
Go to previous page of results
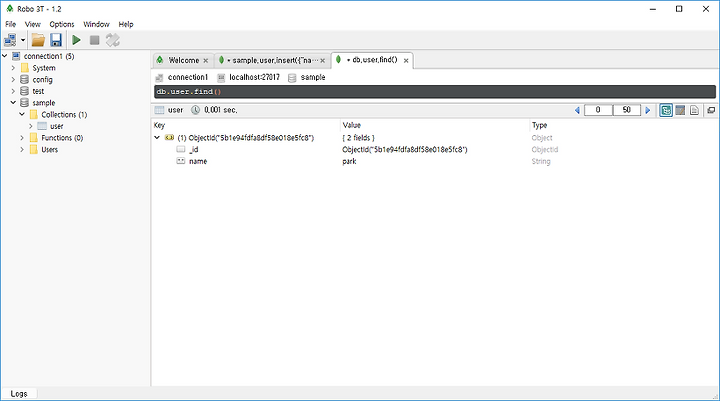(577, 110)
